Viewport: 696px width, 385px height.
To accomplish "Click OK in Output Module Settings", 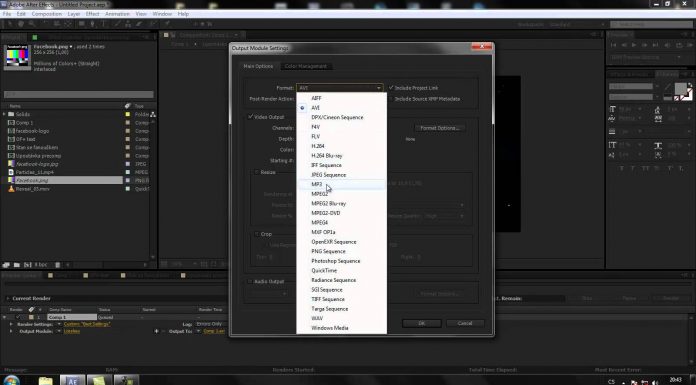I will (x=422, y=323).
